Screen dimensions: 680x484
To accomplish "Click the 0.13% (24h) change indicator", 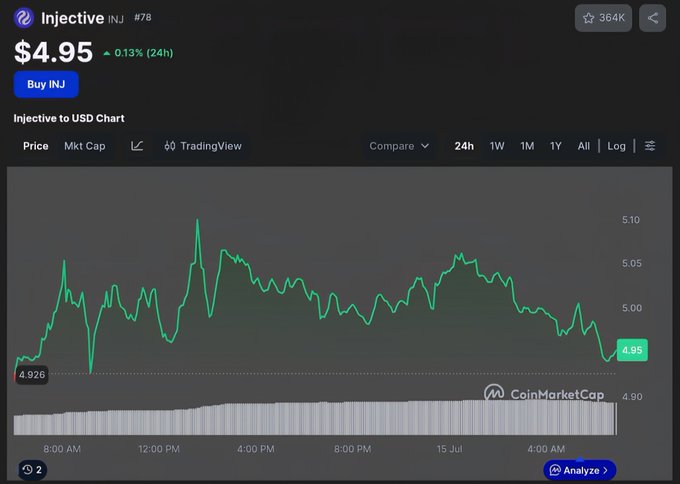I will coord(138,53).
